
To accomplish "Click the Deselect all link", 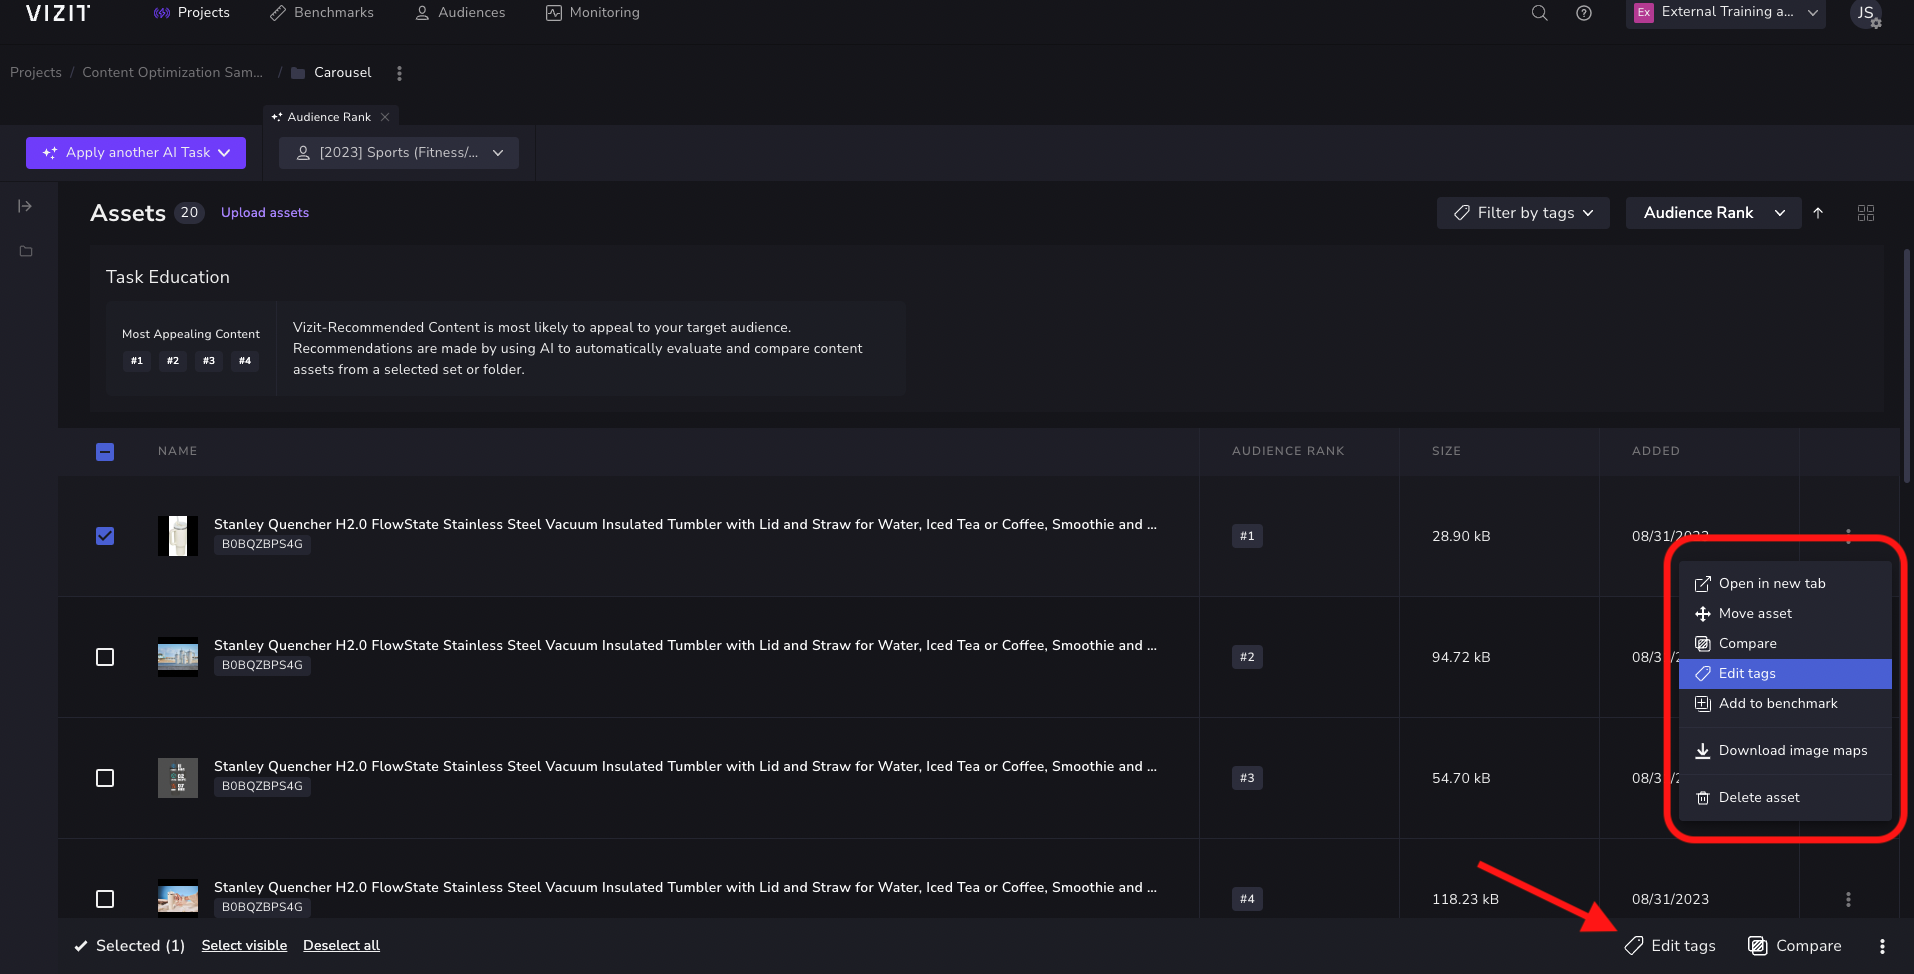I will pos(341,946).
